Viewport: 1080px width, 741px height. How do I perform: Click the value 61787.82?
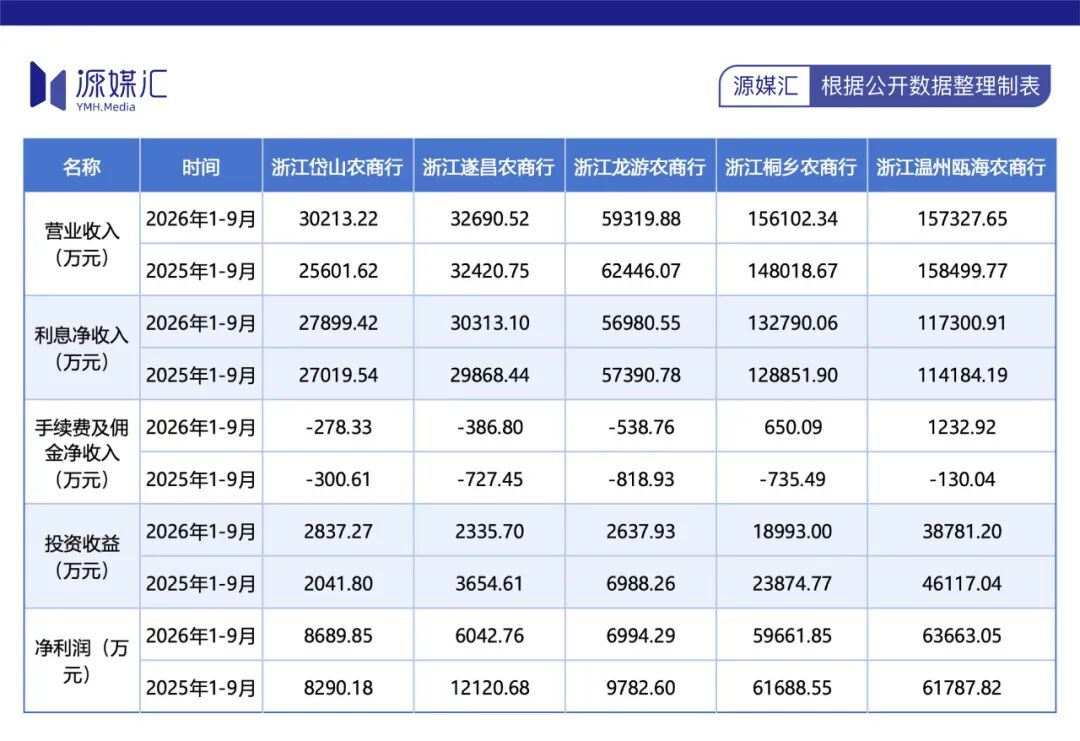(962, 688)
